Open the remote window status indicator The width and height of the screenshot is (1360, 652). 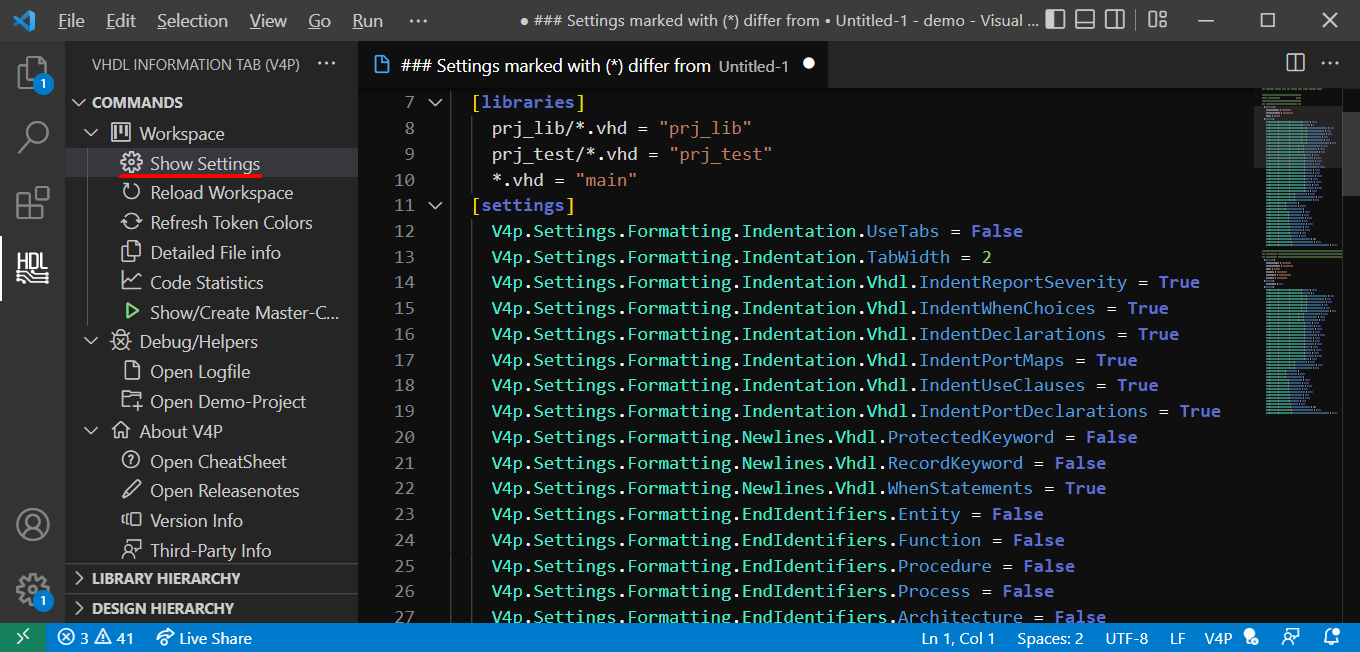point(22,638)
